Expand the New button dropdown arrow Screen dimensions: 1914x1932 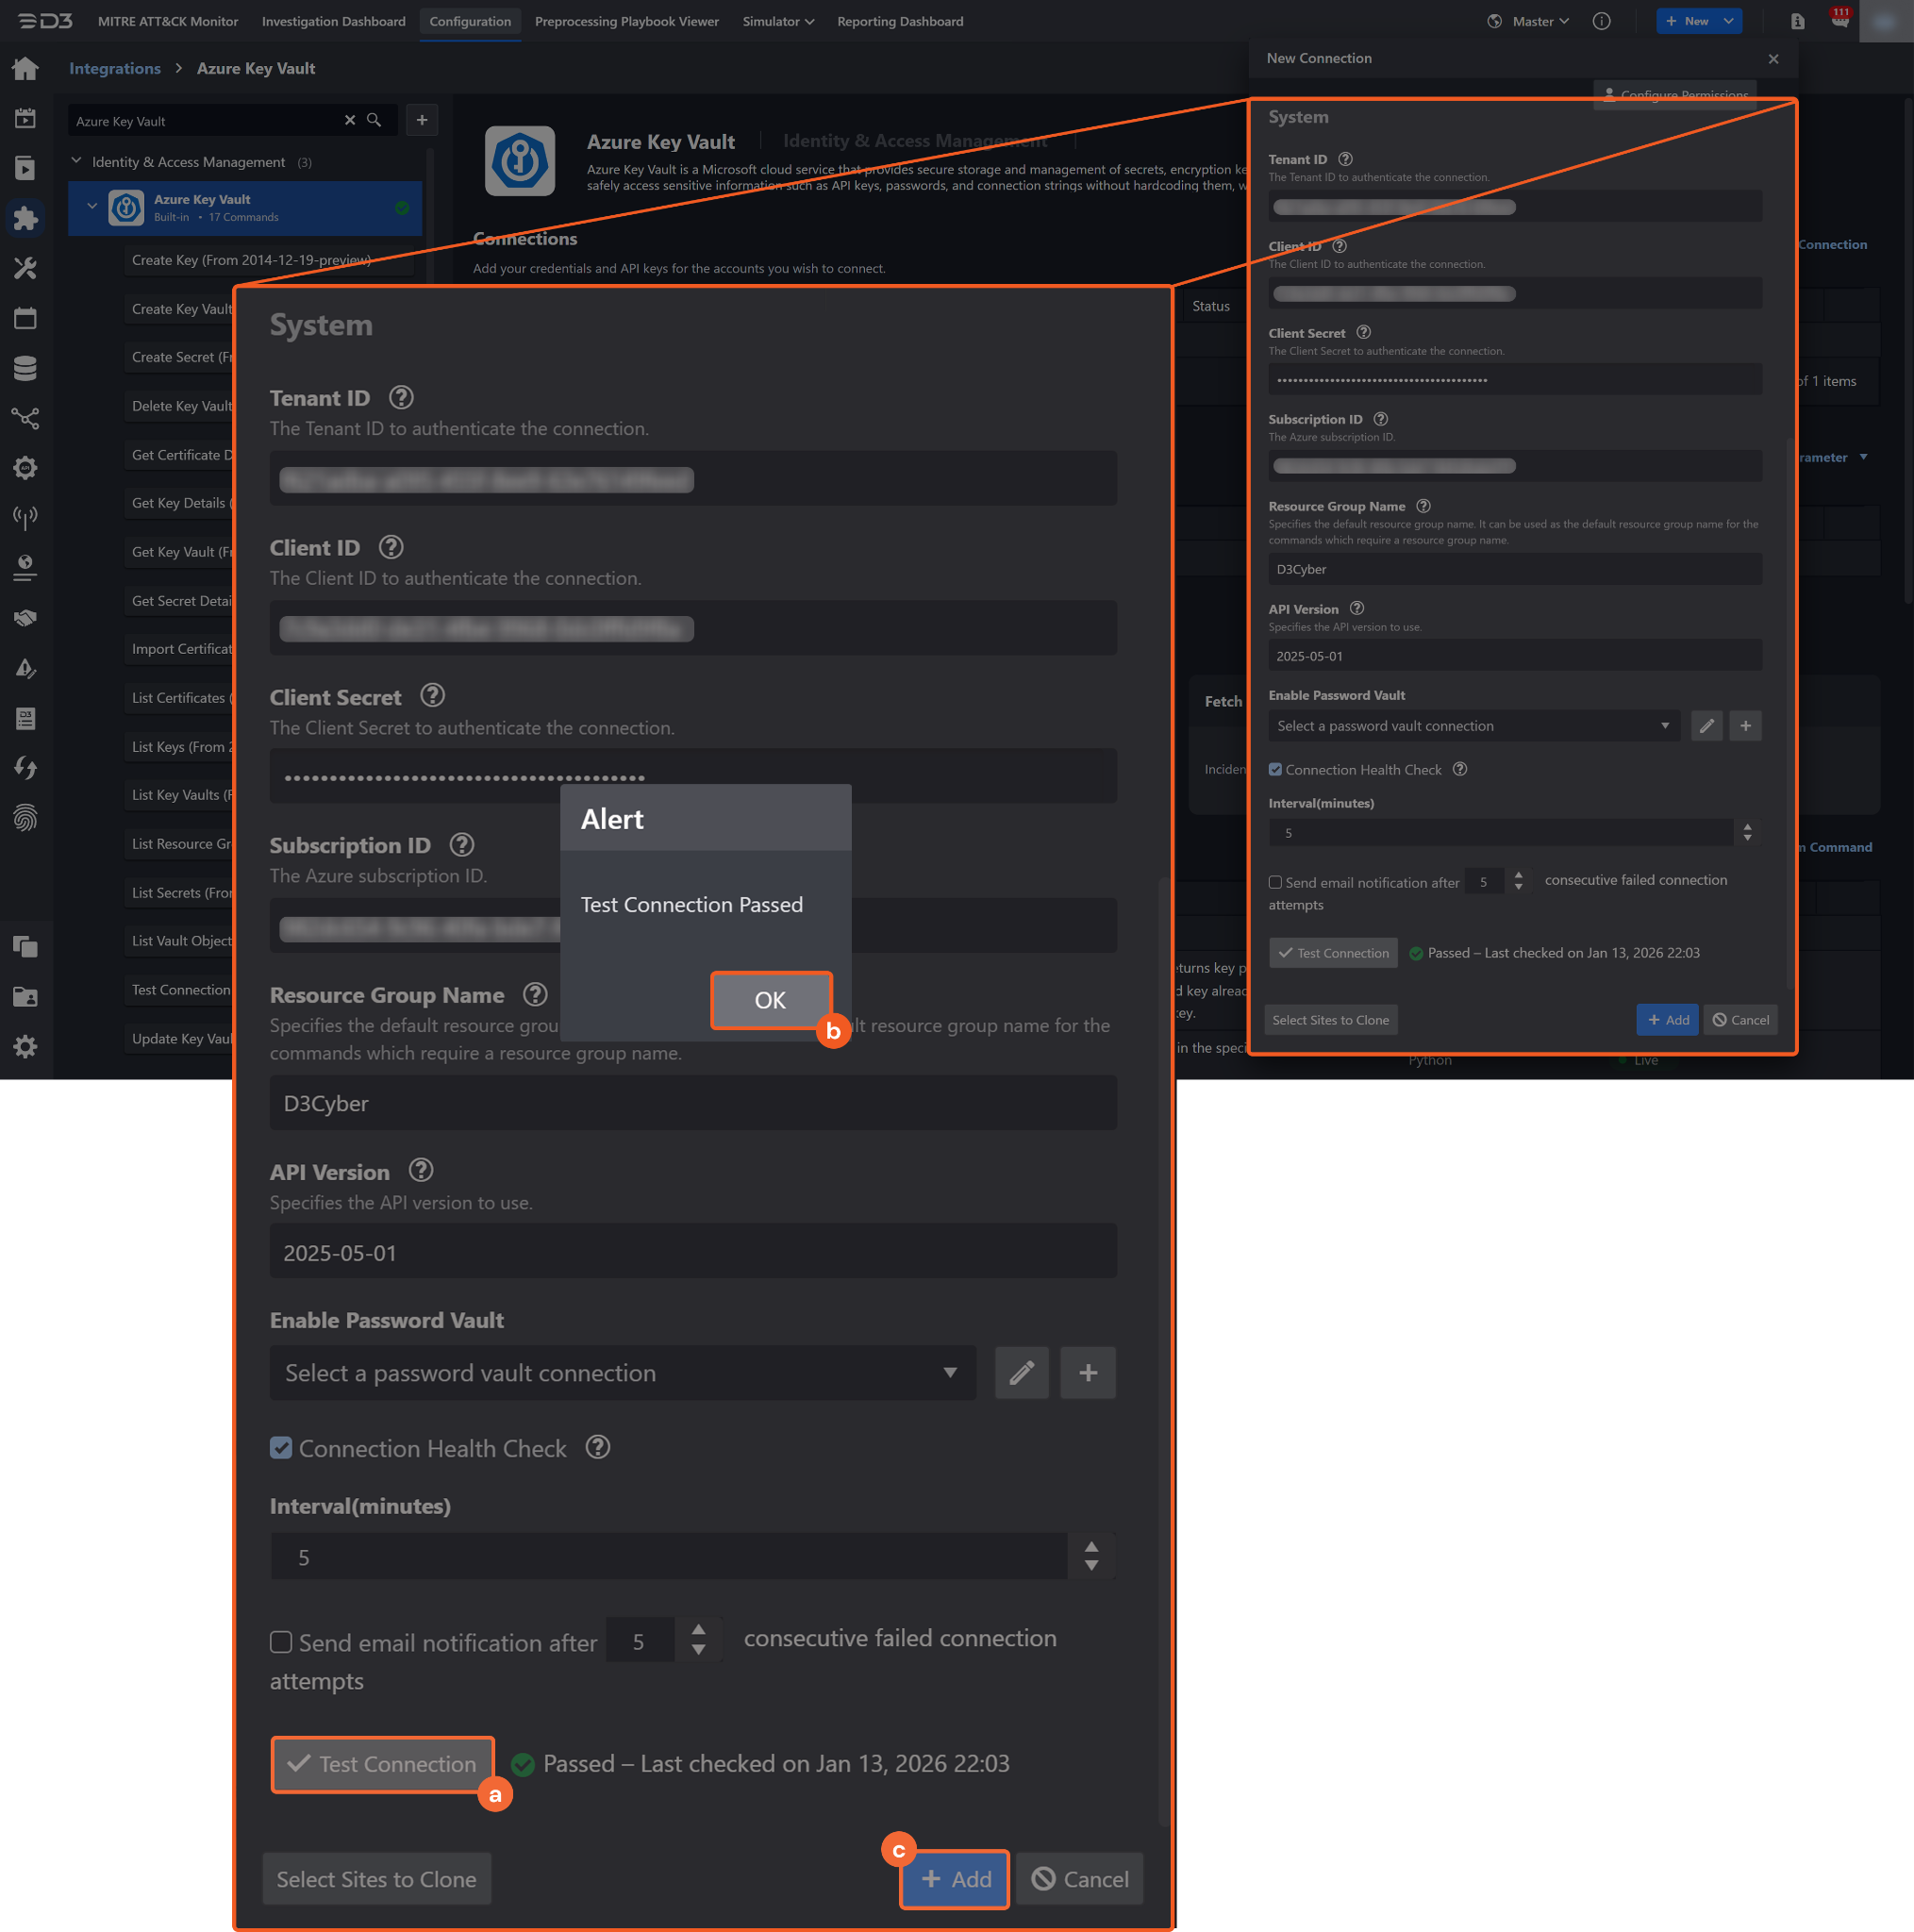[x=1728, y=21]
